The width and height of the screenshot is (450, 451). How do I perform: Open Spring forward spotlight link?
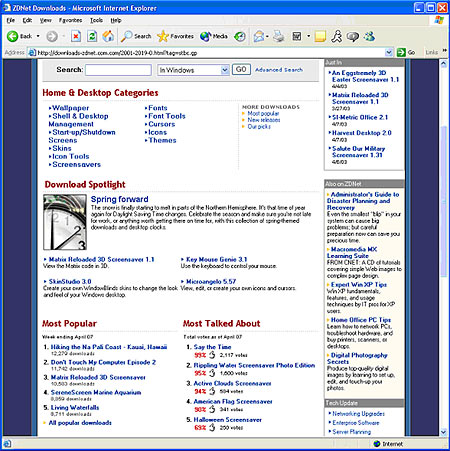[120, 199]
